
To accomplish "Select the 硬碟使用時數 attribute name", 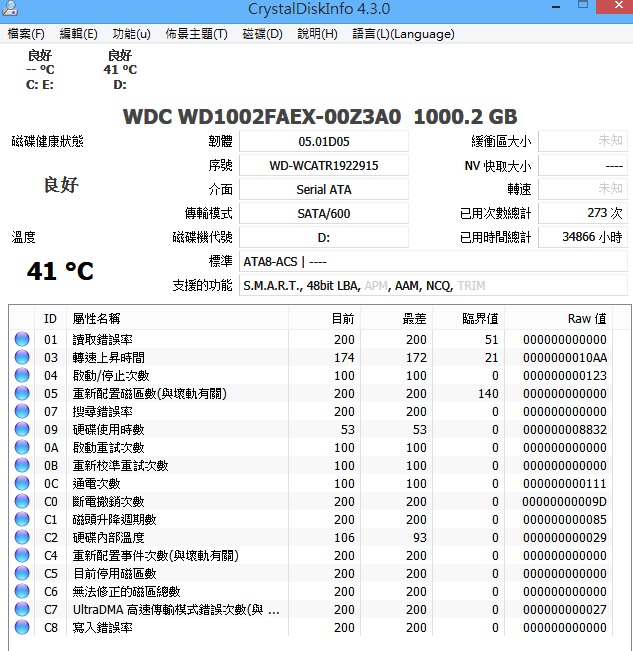I will click(108, 430).
